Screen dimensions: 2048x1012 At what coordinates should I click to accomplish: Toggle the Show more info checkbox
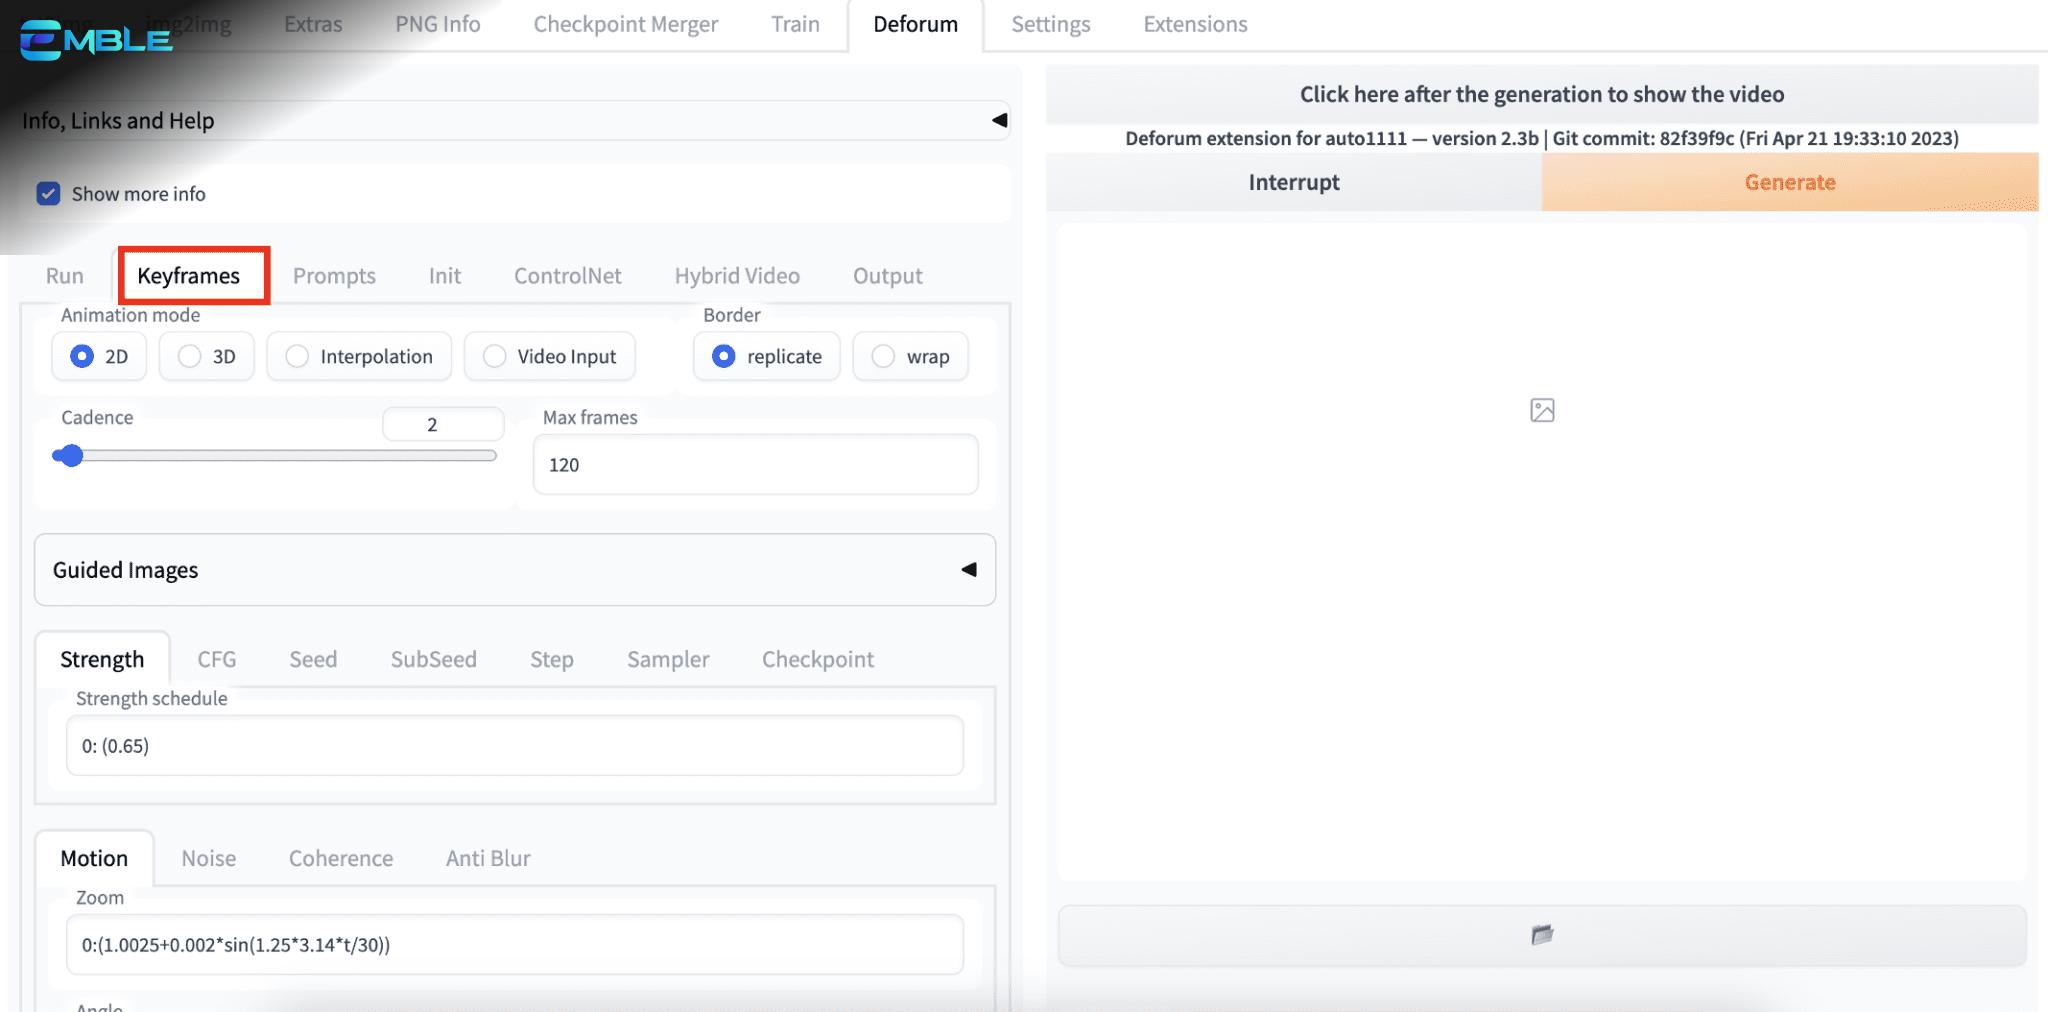tap(48, 194)
